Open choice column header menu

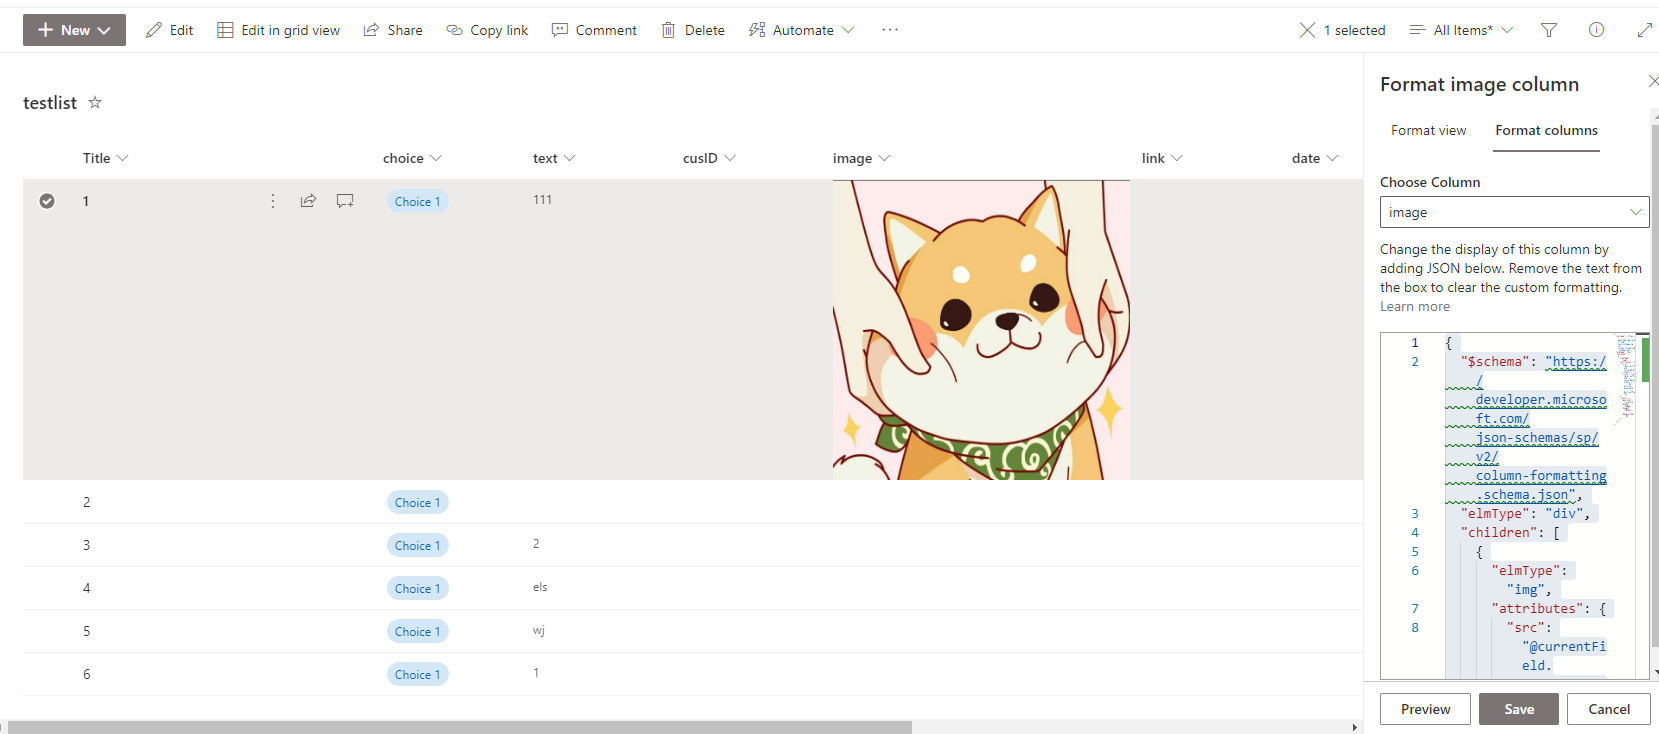tap(412, 158)
